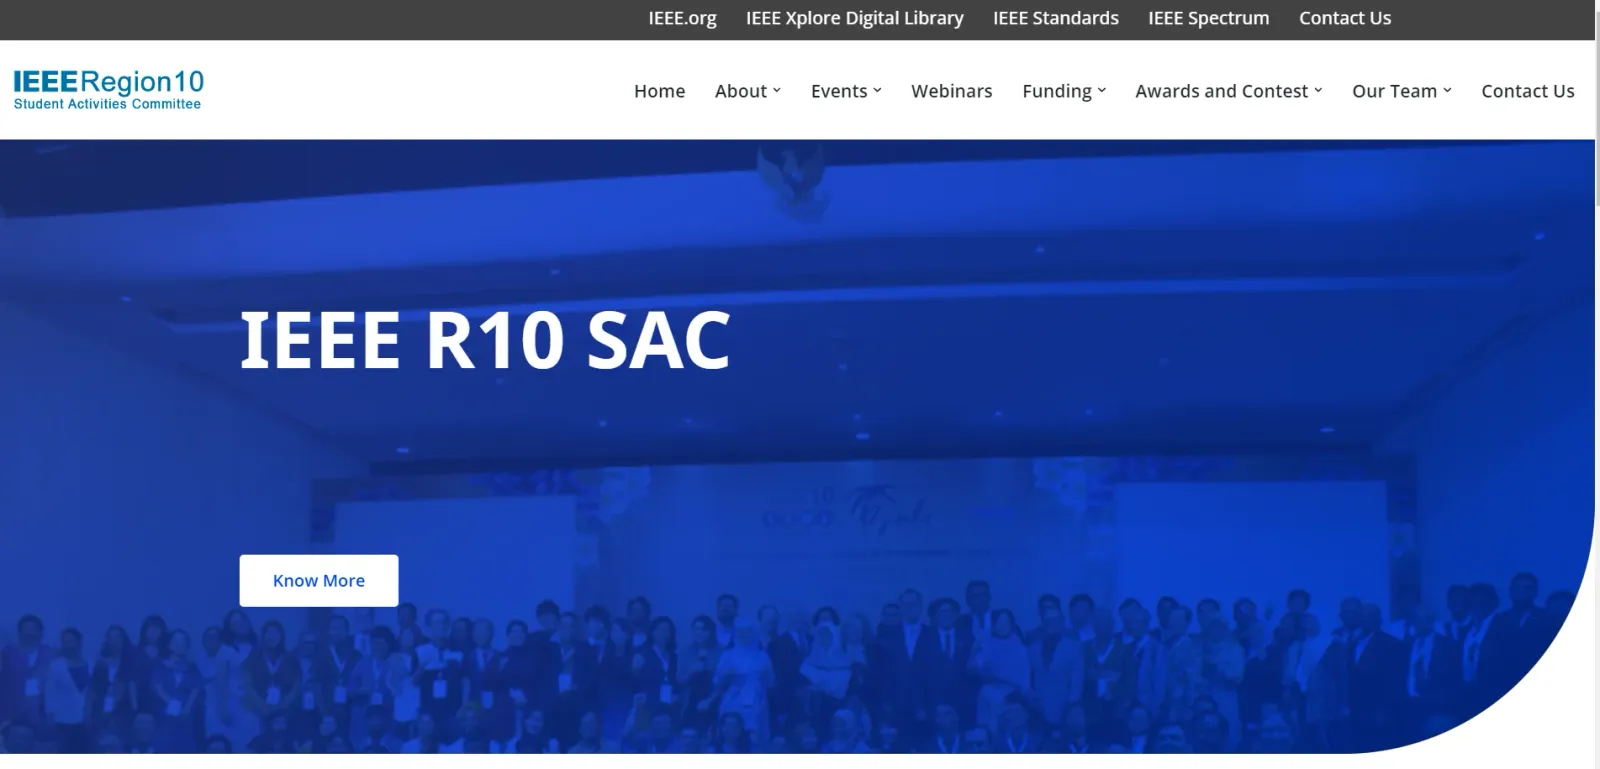Expand the Awards and Contest chevron

point(1318,91)
